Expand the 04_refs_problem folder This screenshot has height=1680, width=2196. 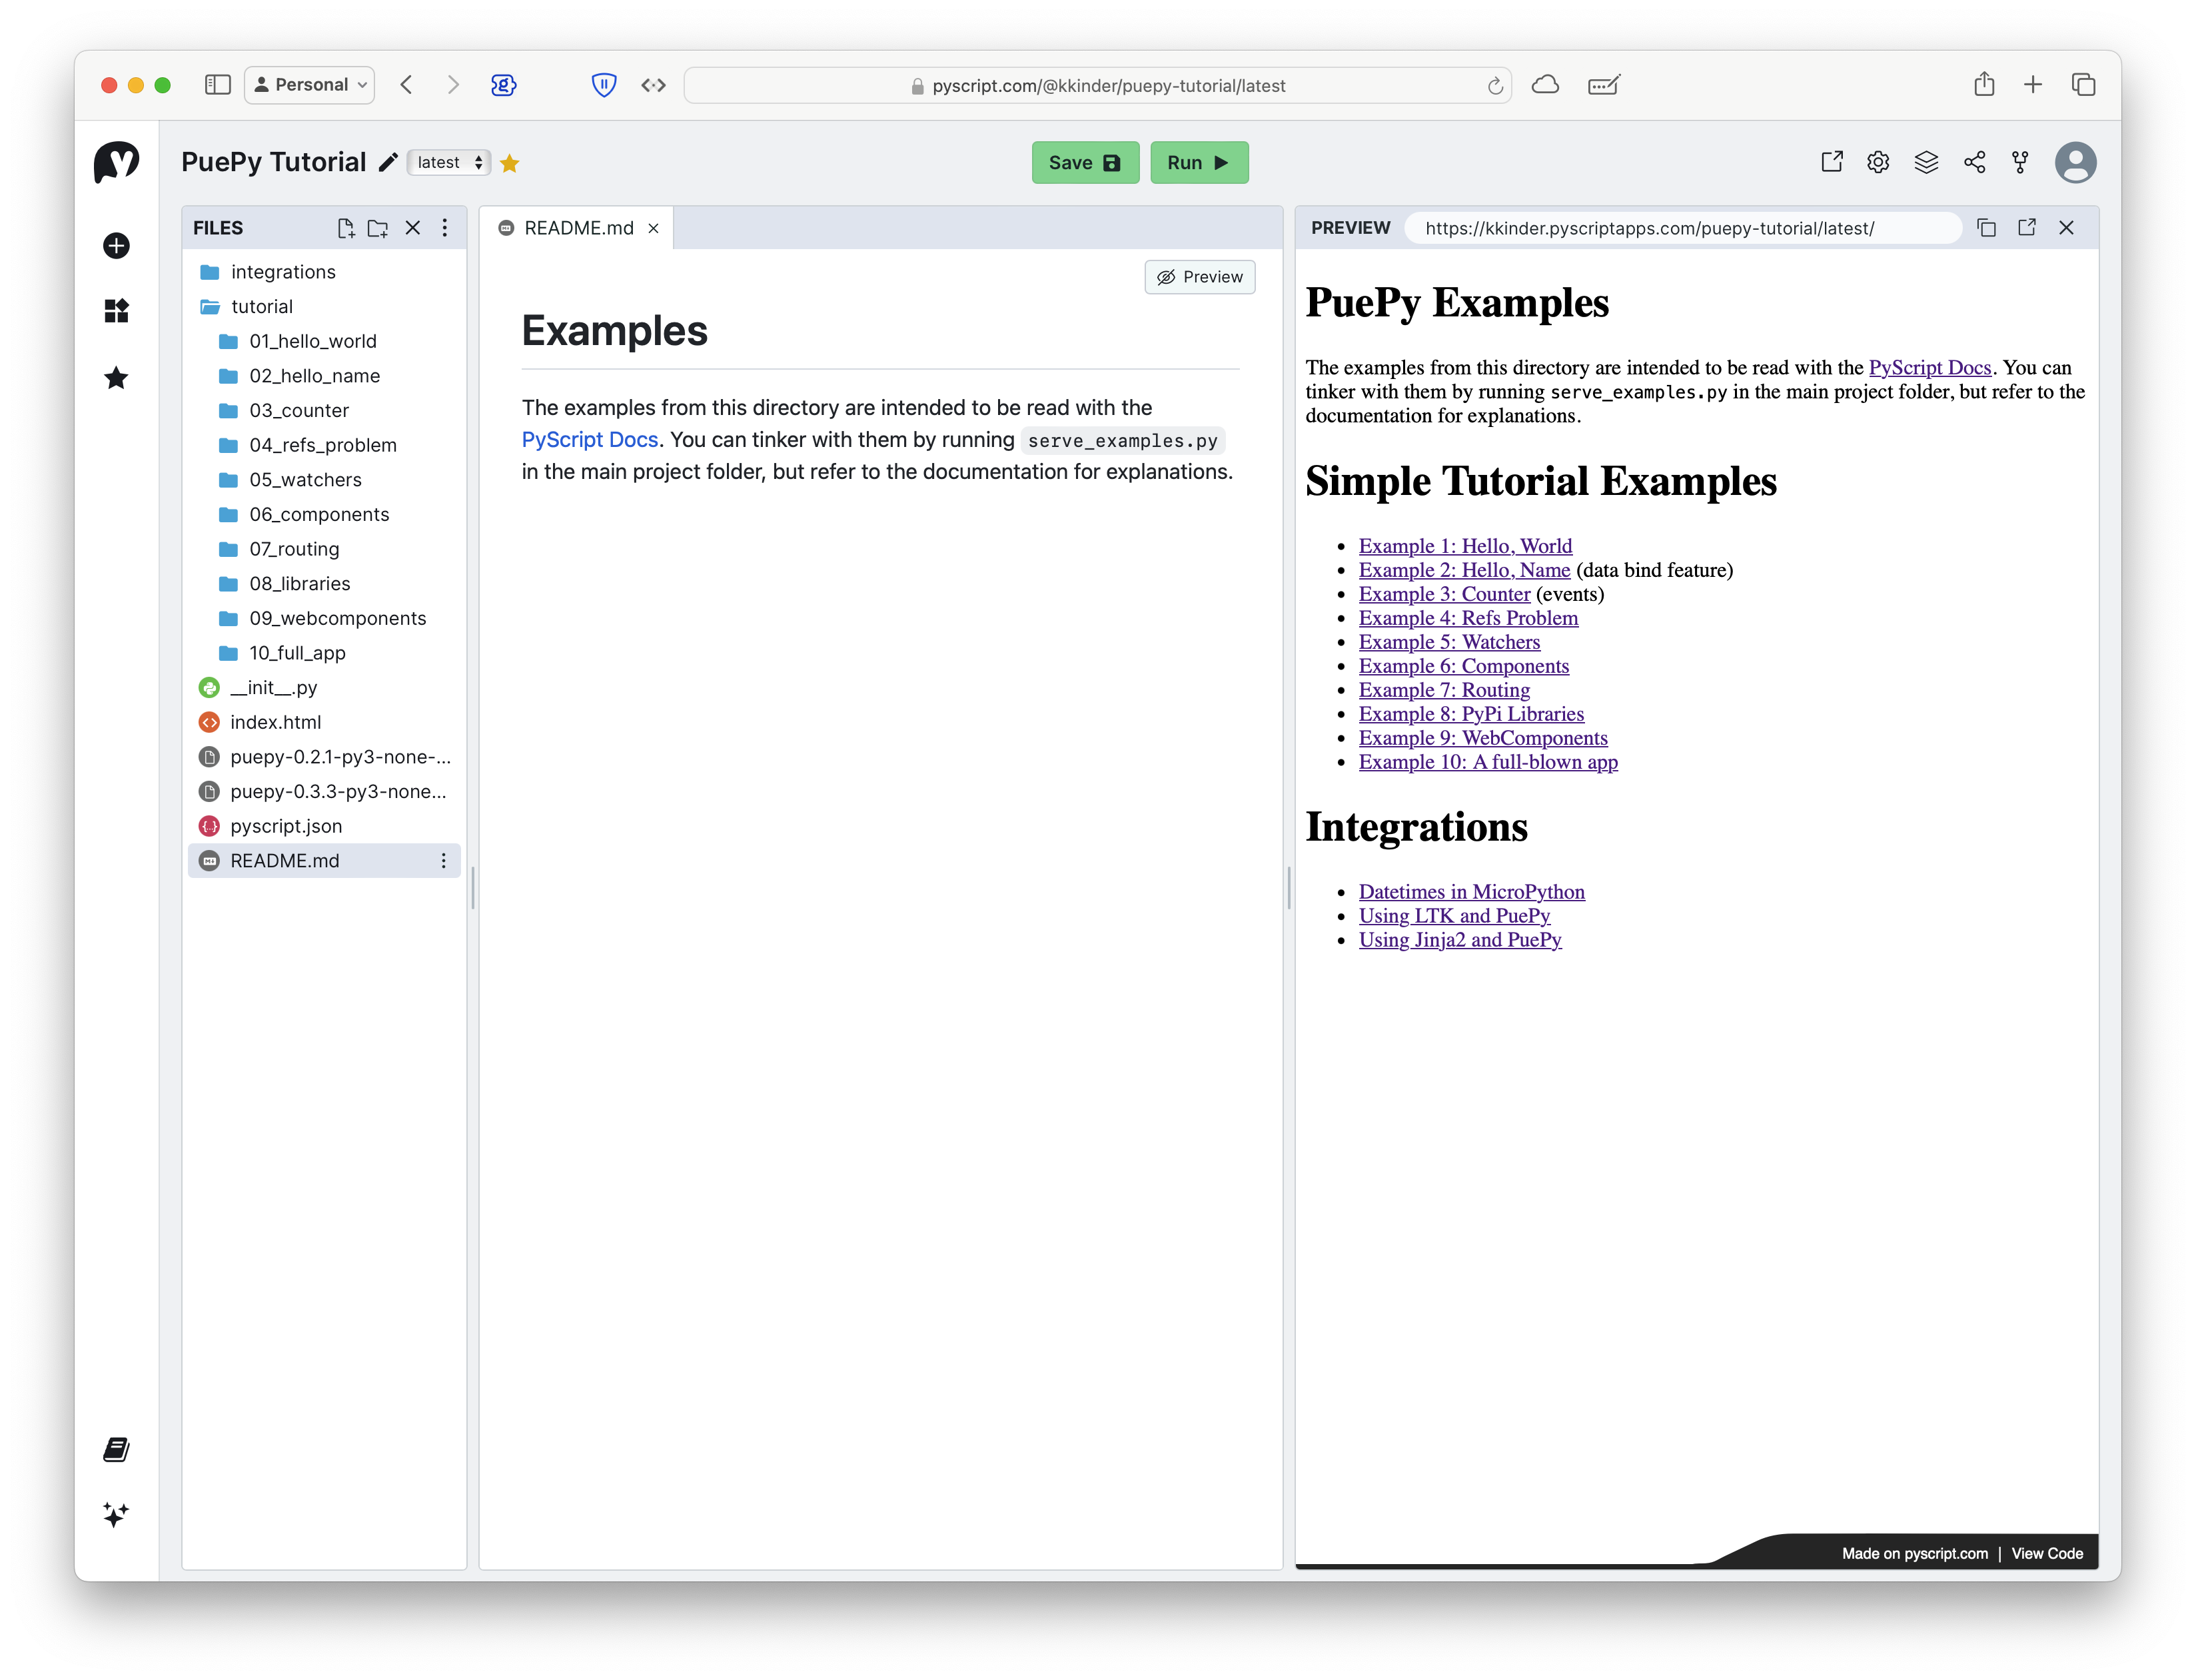[324, 445]
